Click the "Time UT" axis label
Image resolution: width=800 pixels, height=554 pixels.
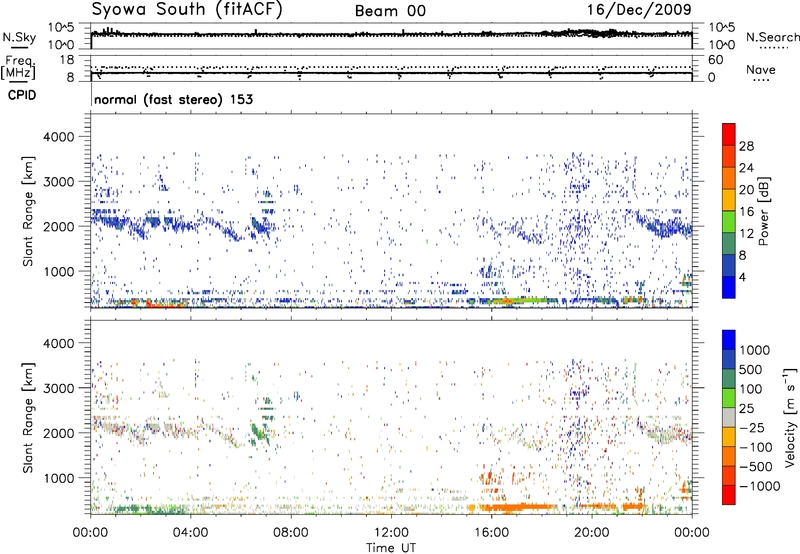[391, 548]
